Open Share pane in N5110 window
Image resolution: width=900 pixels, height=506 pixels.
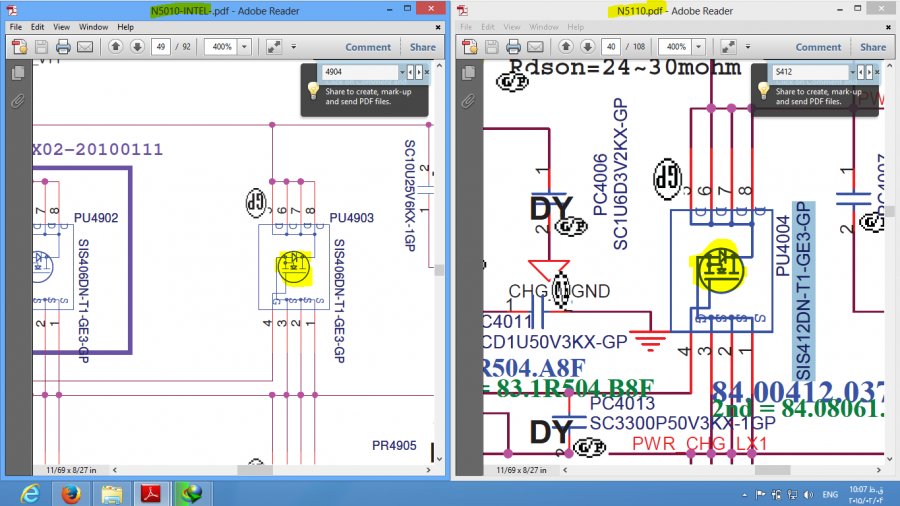point(872,47)
